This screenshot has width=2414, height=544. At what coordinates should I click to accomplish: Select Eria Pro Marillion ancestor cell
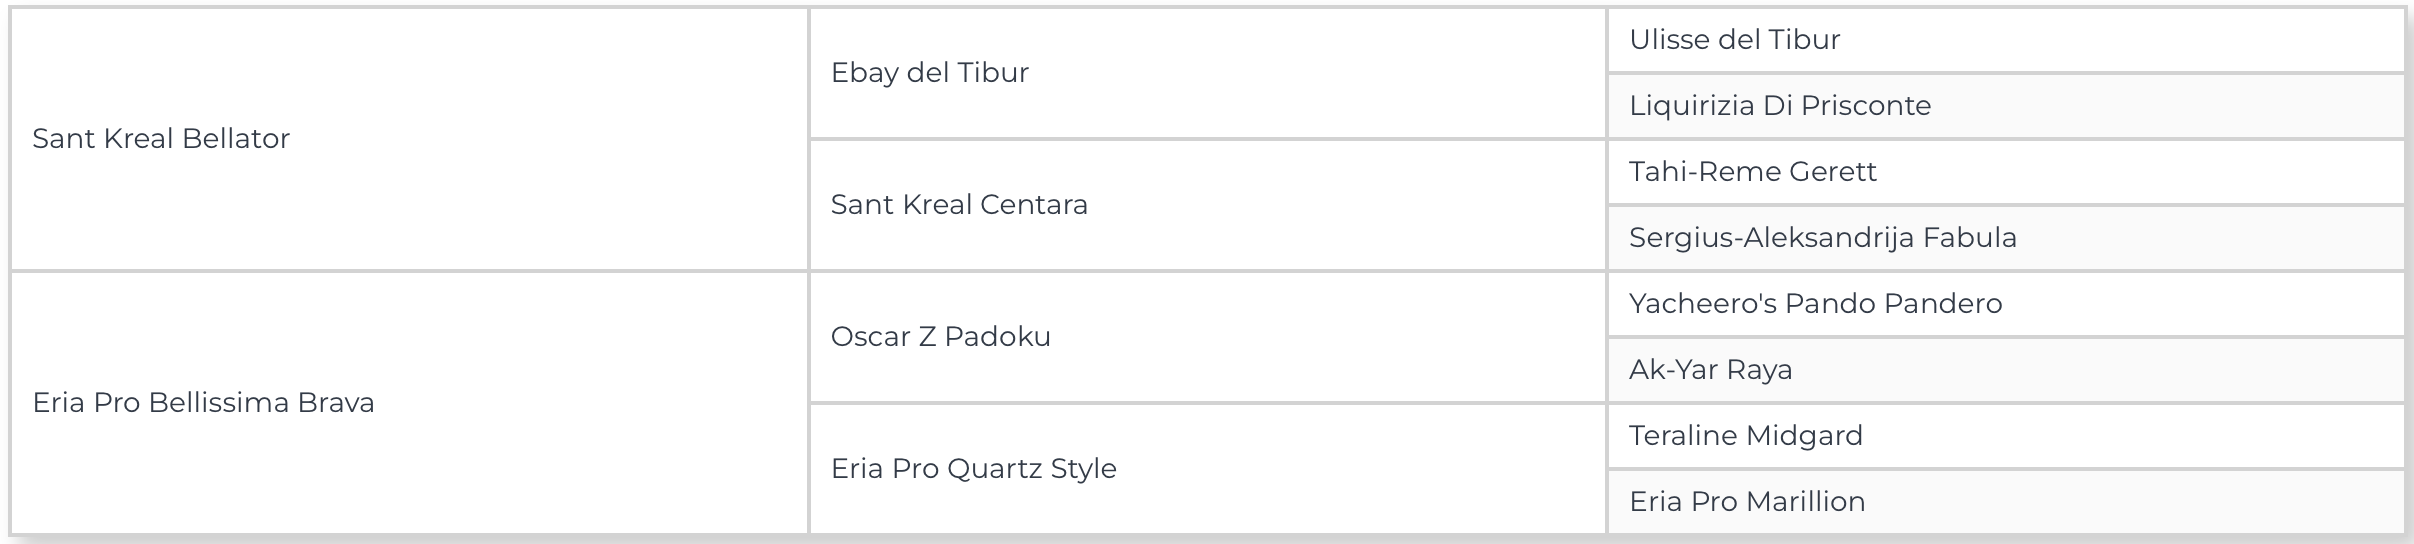(1747, 501)
